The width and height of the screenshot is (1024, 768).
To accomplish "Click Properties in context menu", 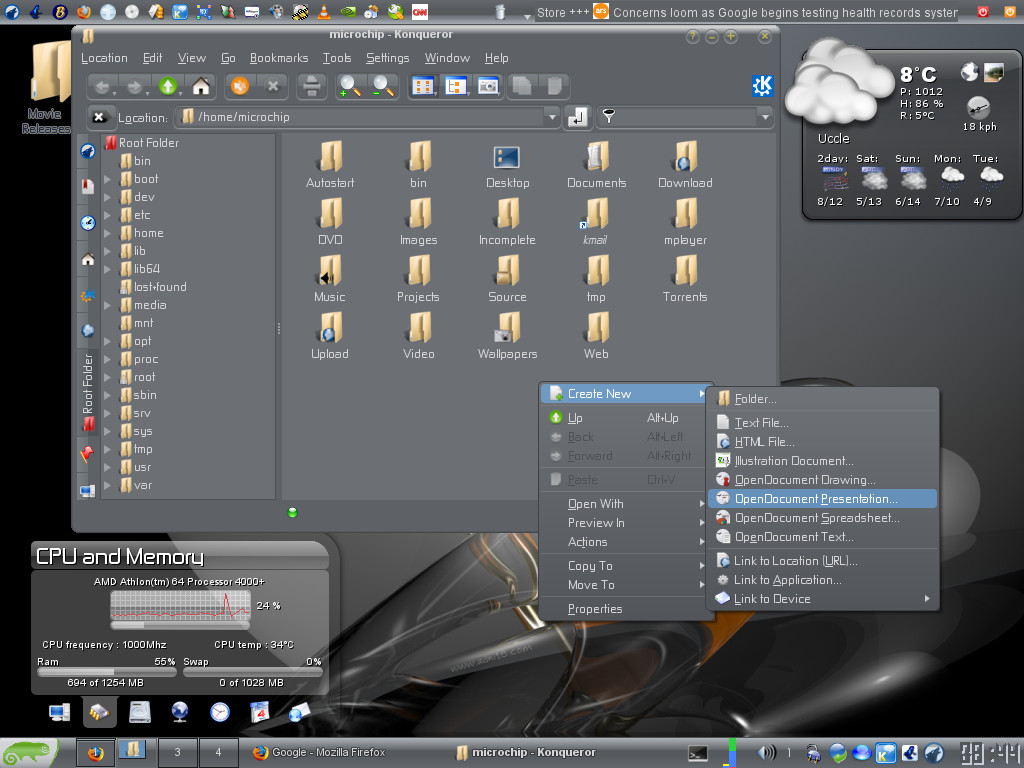I will [x=624, y=609].
